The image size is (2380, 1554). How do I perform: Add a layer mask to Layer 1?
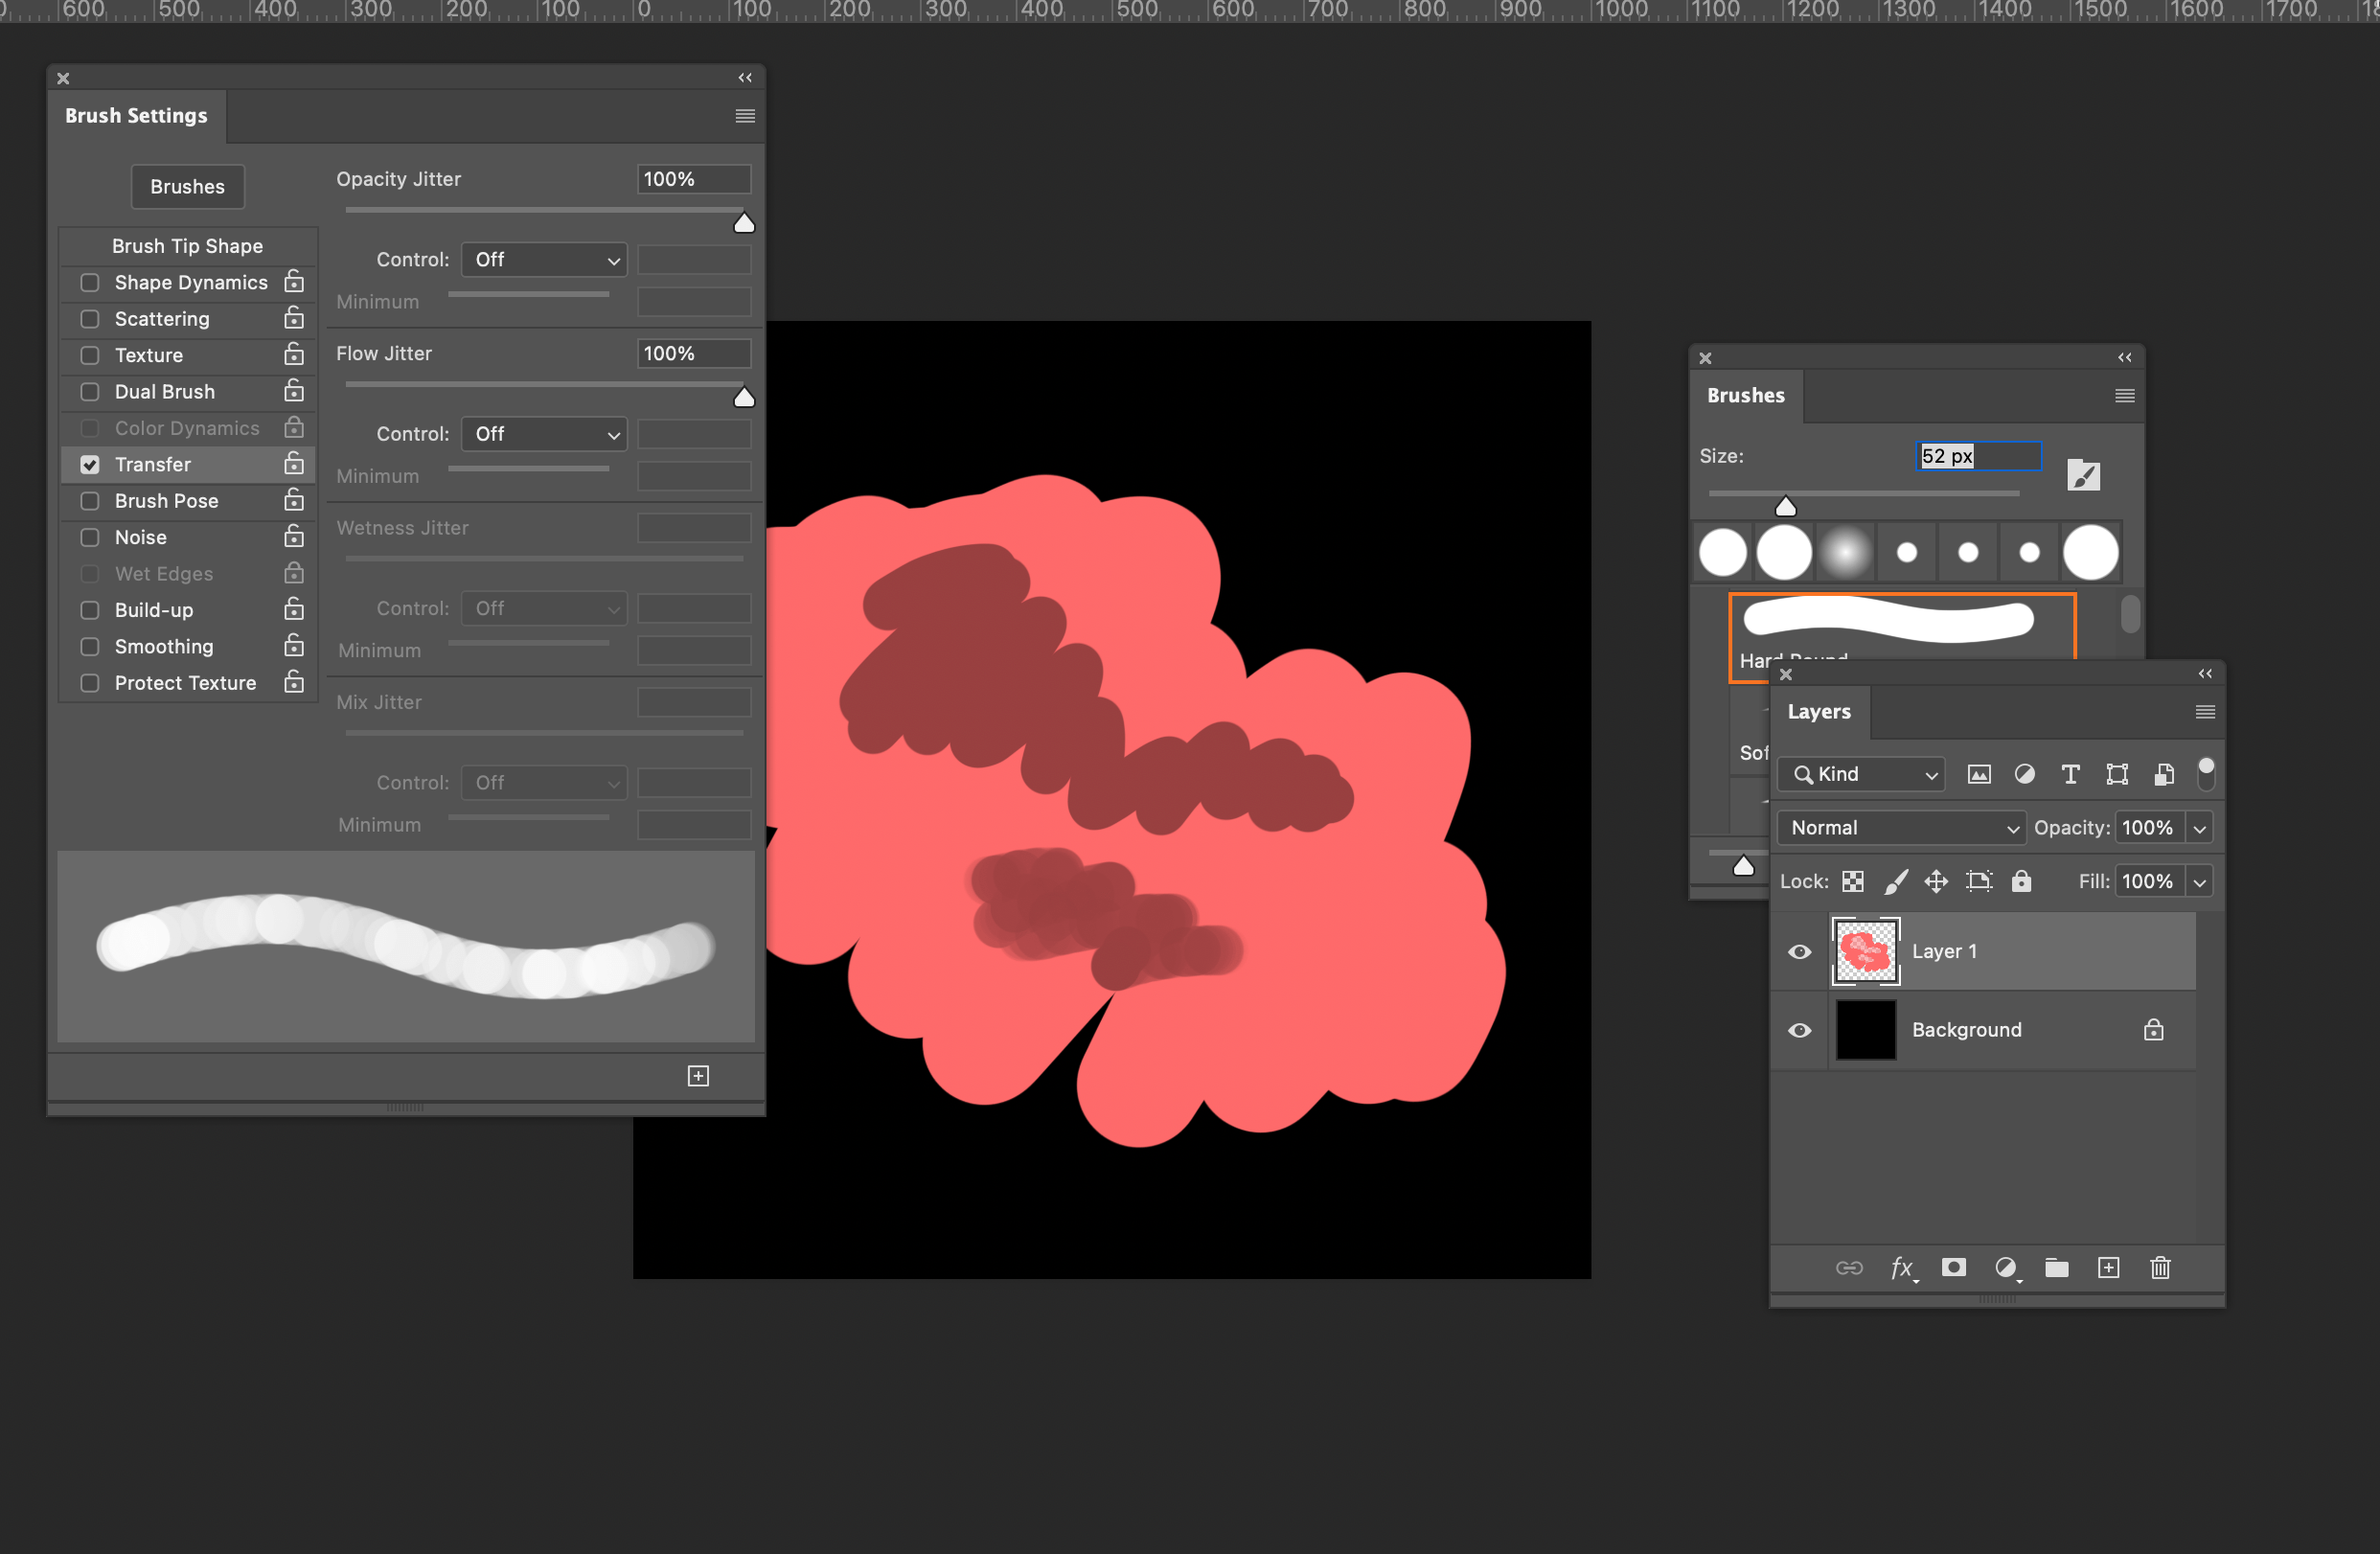pos(1955,1267)
